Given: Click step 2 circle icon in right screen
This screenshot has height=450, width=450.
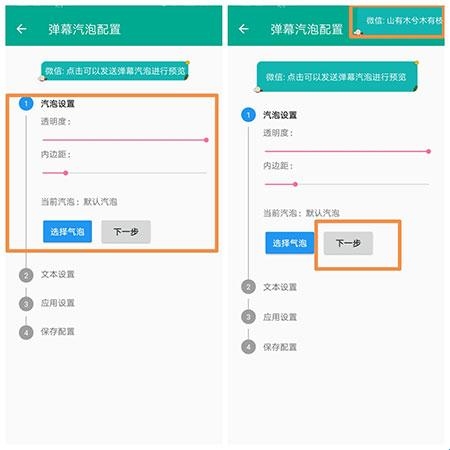Looking at the screenshot, I should [x=248, y=287].
